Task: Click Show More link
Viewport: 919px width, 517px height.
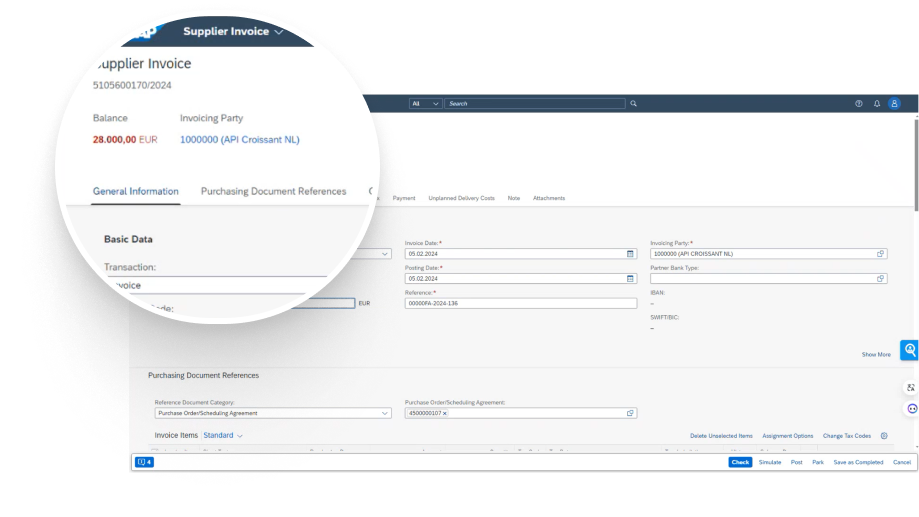Action: click(x=876, y=355)
